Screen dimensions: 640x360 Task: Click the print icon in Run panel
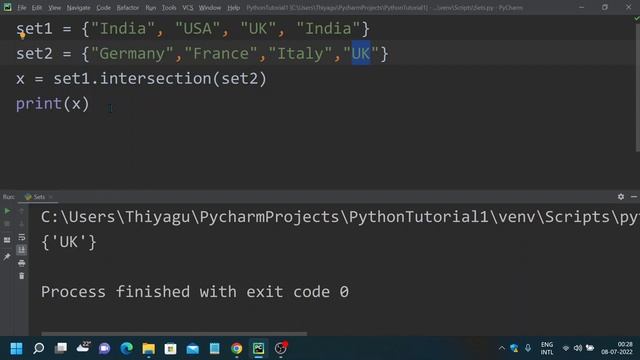click(x=22, y=263)
